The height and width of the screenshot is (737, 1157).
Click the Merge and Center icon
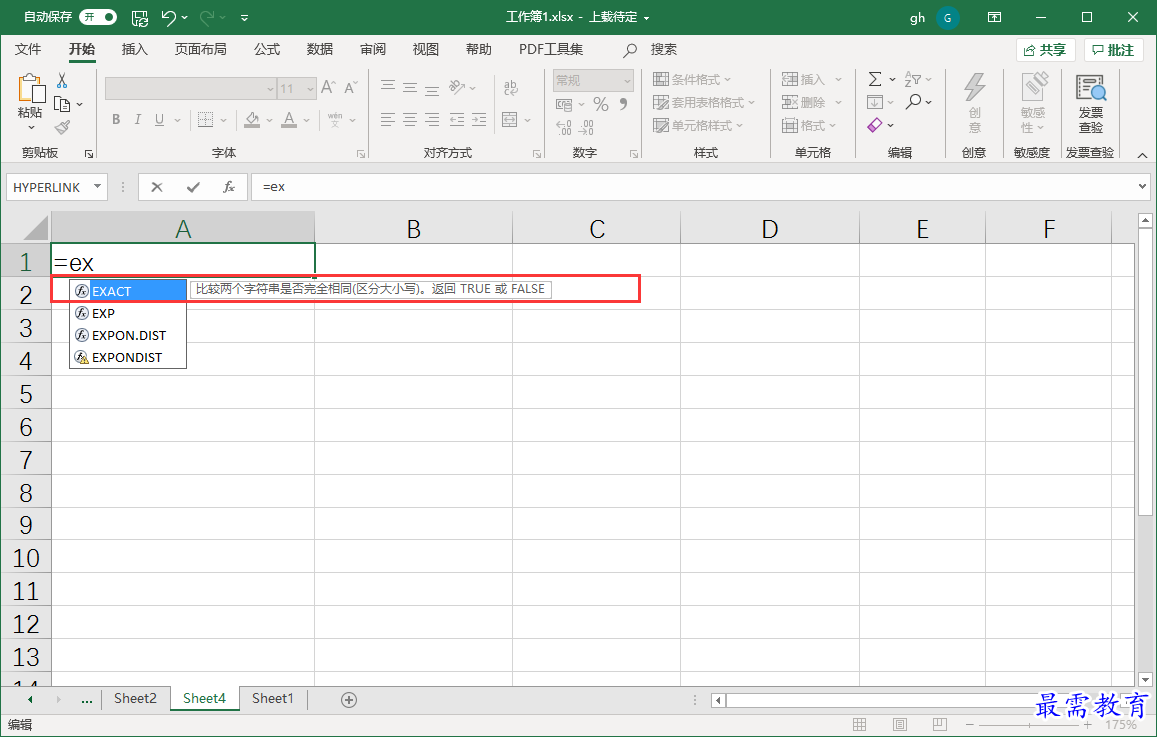coord(509,120)
